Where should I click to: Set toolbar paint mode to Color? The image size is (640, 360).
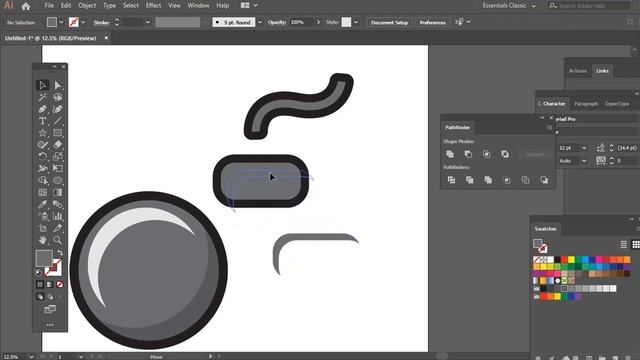tap(40, 284)
